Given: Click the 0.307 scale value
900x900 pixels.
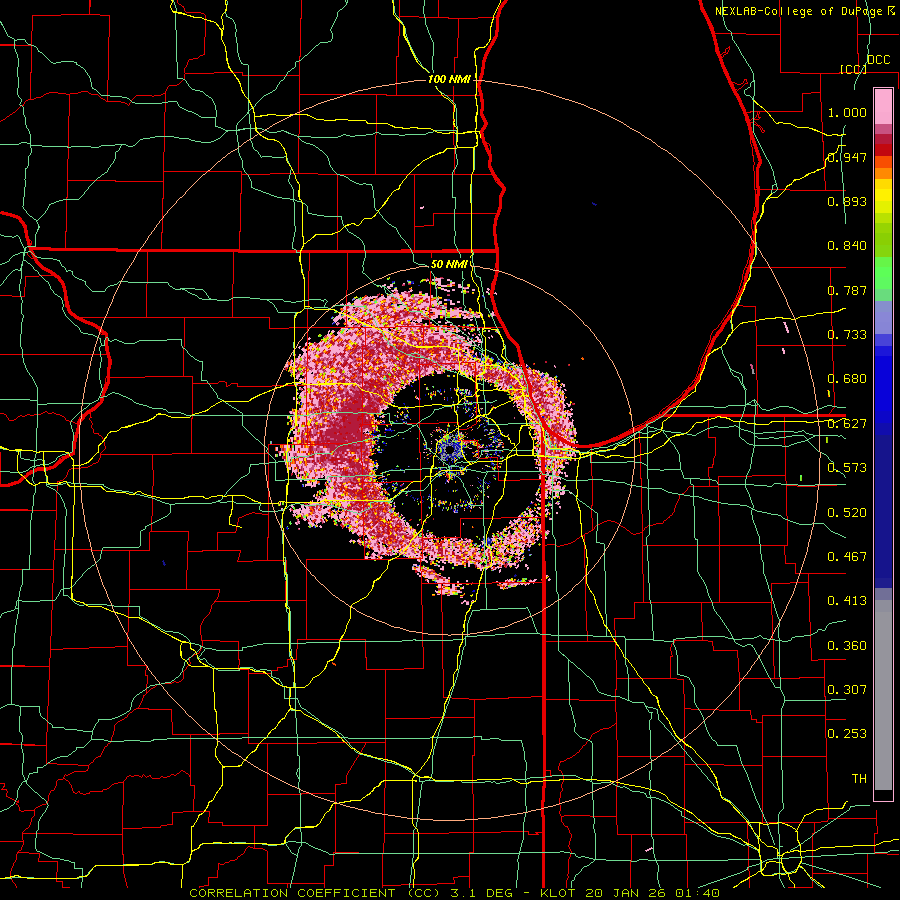Looking at the screenshot, I should (x=847, y=690).
